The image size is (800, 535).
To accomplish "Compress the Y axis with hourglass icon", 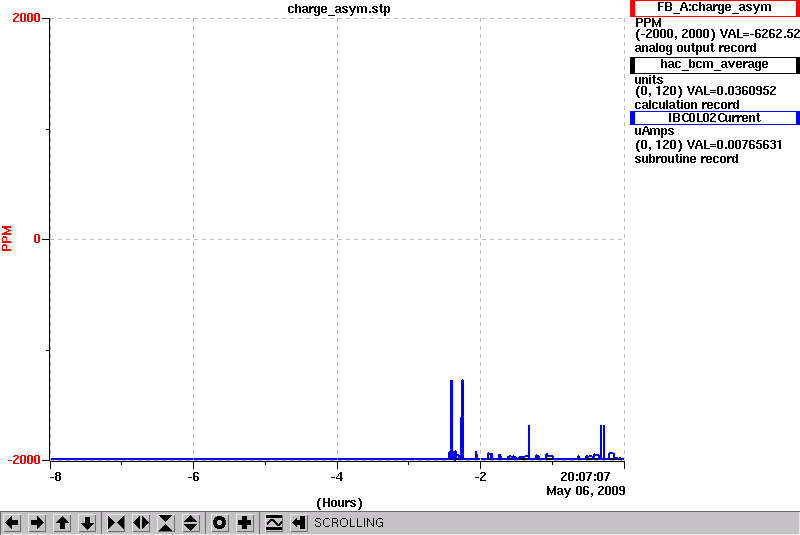I will (x=166, y=523).
